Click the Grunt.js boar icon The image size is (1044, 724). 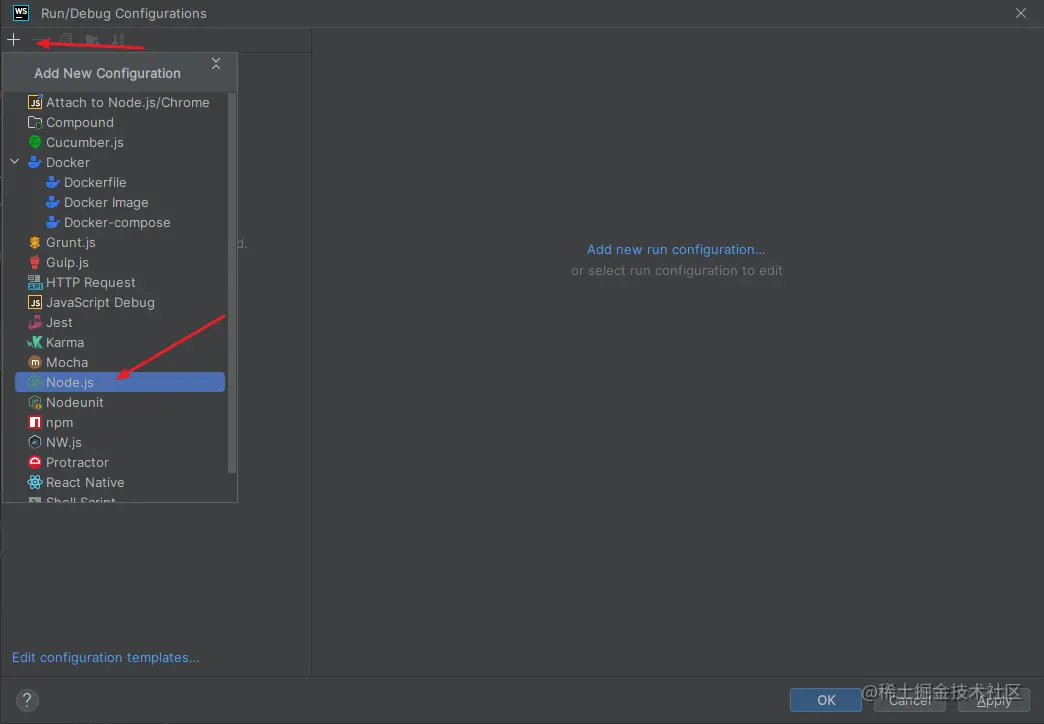point(35,242)
